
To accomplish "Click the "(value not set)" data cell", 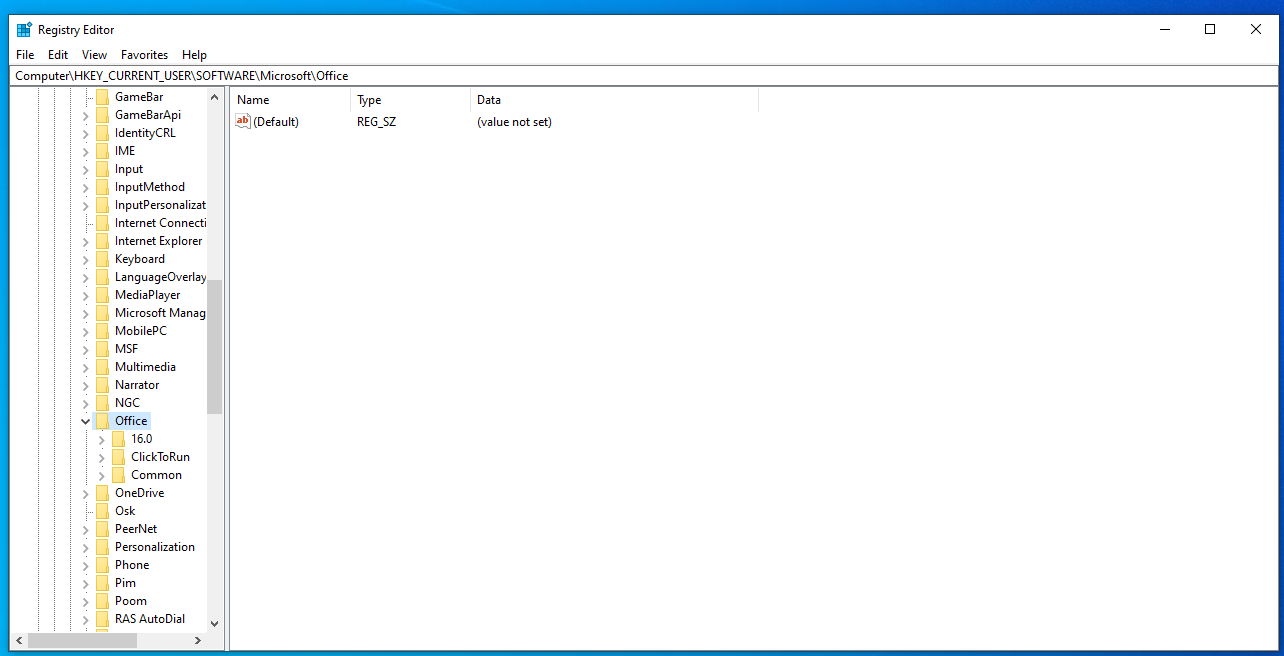I will coord(514,122).
